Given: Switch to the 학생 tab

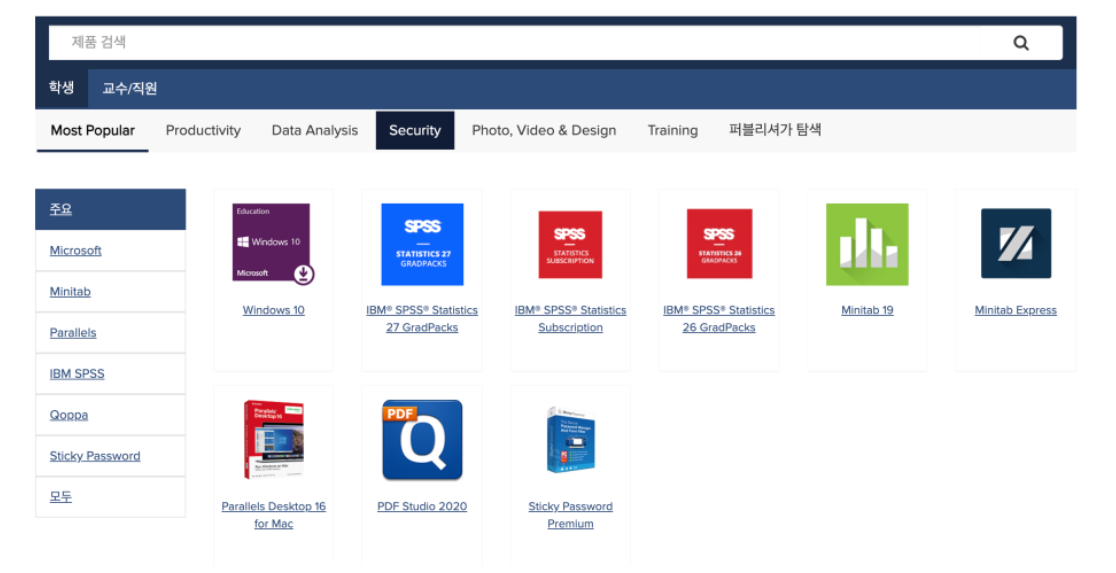Looking at the screenshot, I should [x=61, y=88].
